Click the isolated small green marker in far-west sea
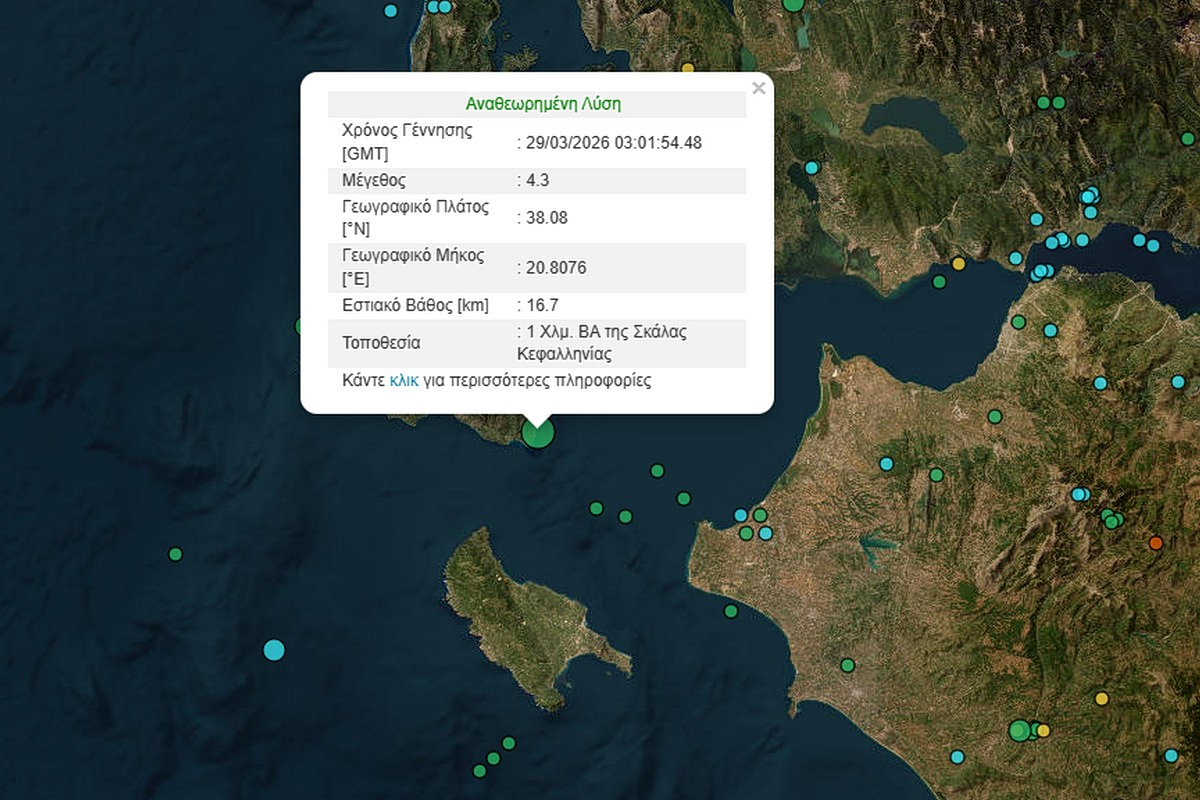 (x=176, y=554)
